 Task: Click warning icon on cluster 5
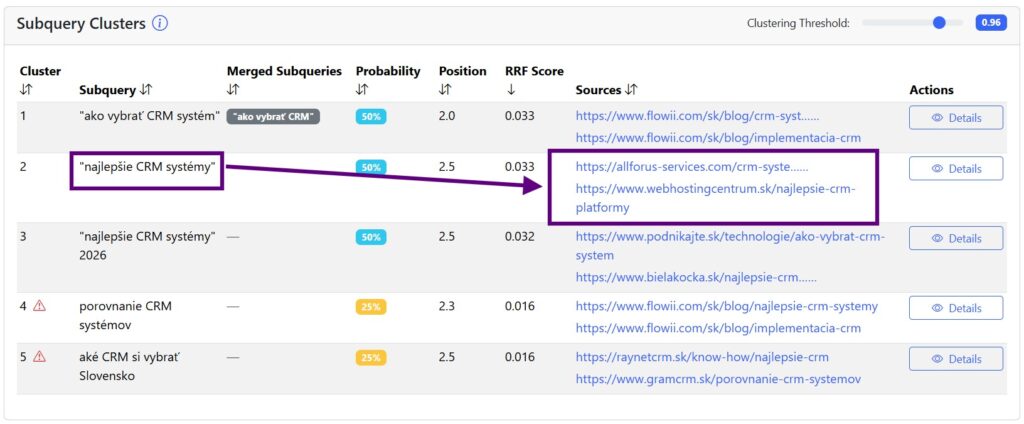[x=39, y=357]
